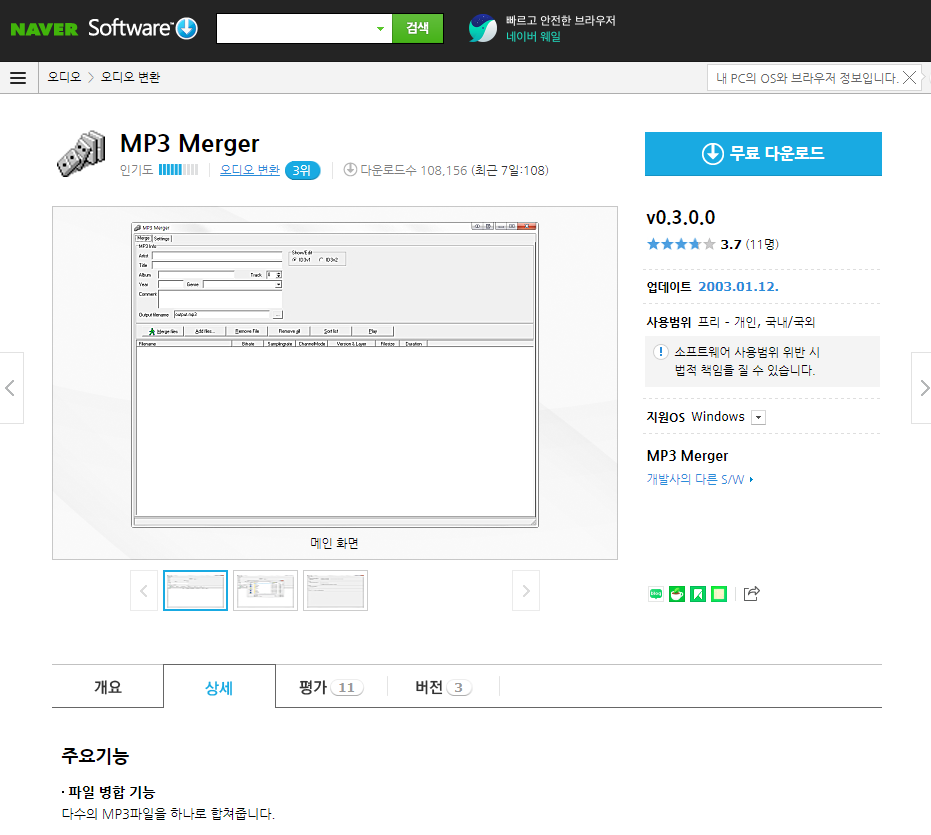931x835 pixels.
Task: Open the Software home download logo
Action: [x=143, y=28]
